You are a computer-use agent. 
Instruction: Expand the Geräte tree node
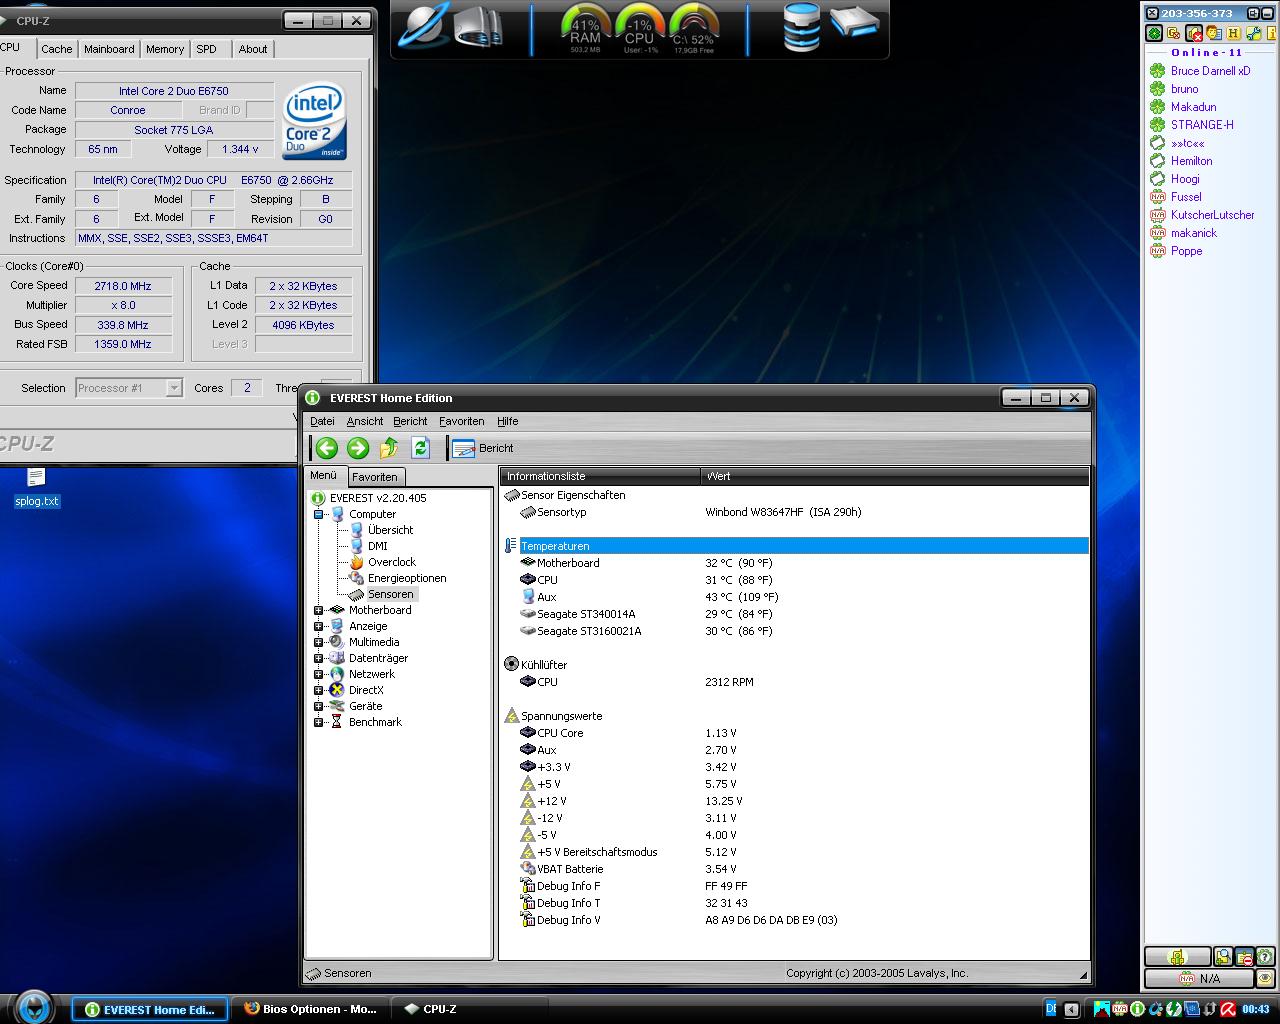click(x=319, y=706)
